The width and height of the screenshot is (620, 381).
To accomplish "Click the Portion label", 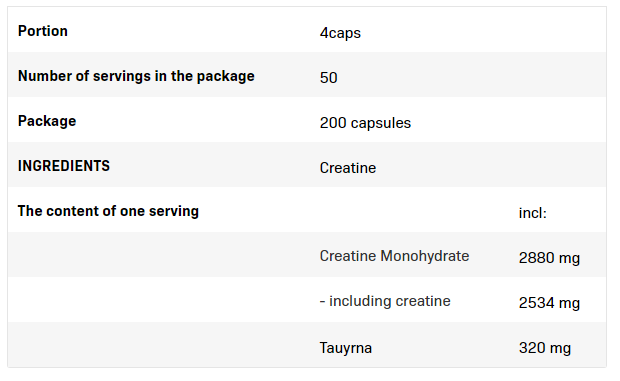I will point(43,31).
